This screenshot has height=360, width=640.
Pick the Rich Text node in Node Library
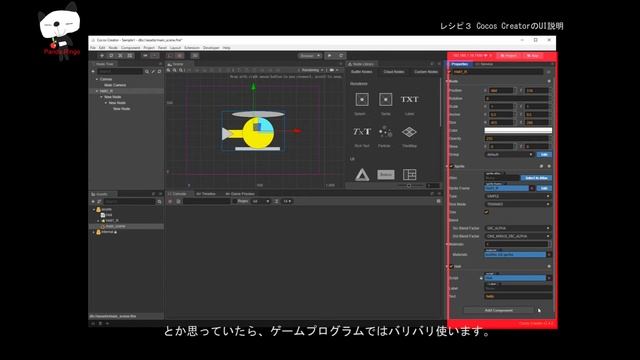tap(362, 136)
